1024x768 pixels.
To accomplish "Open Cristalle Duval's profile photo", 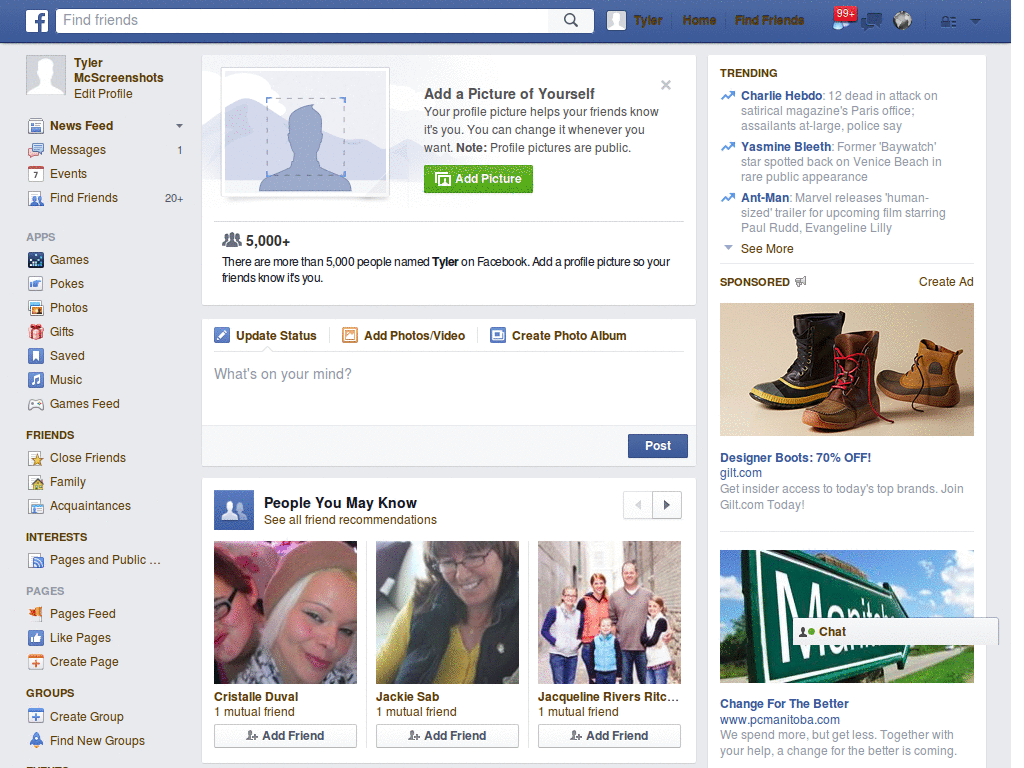I will (285, 613).
